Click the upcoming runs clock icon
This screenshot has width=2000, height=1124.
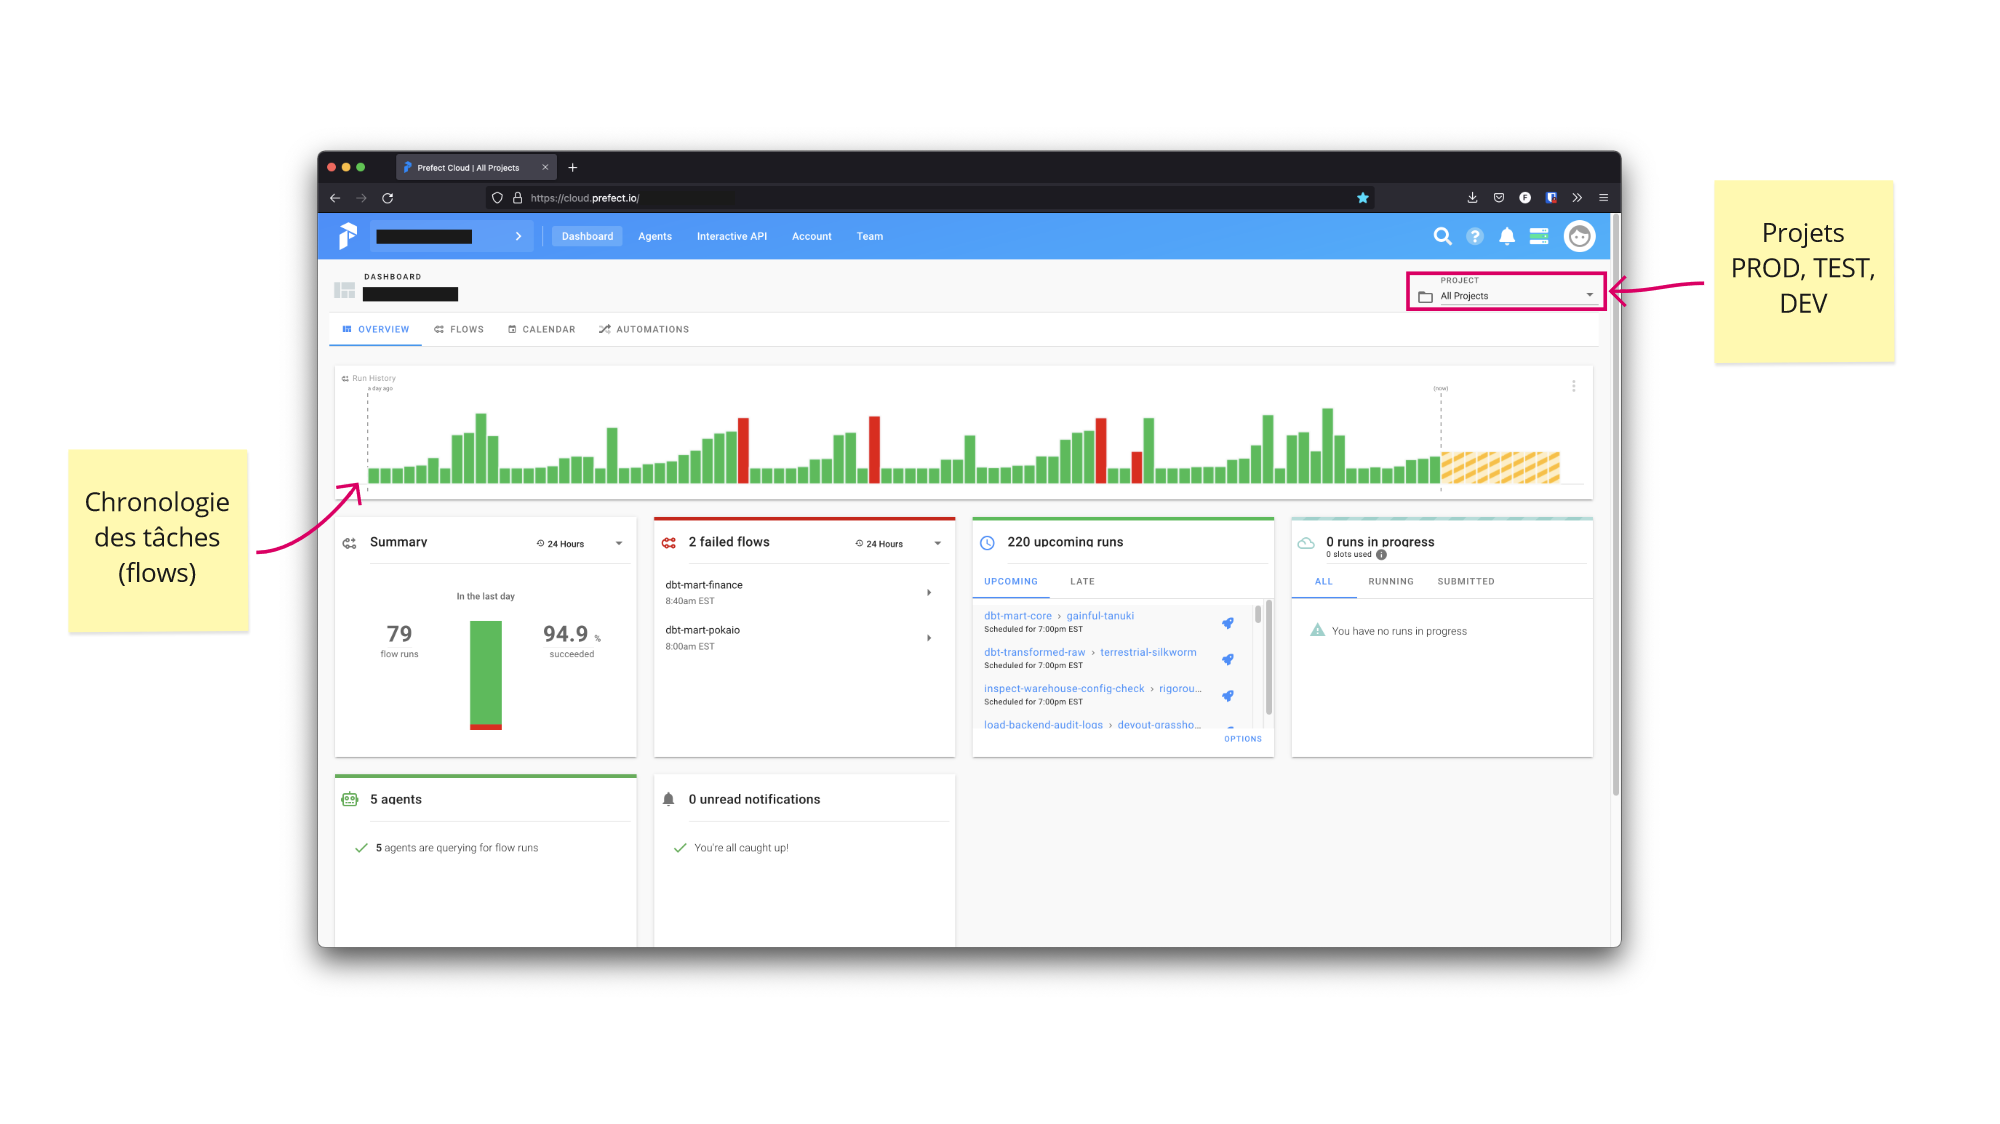[987, 543]
